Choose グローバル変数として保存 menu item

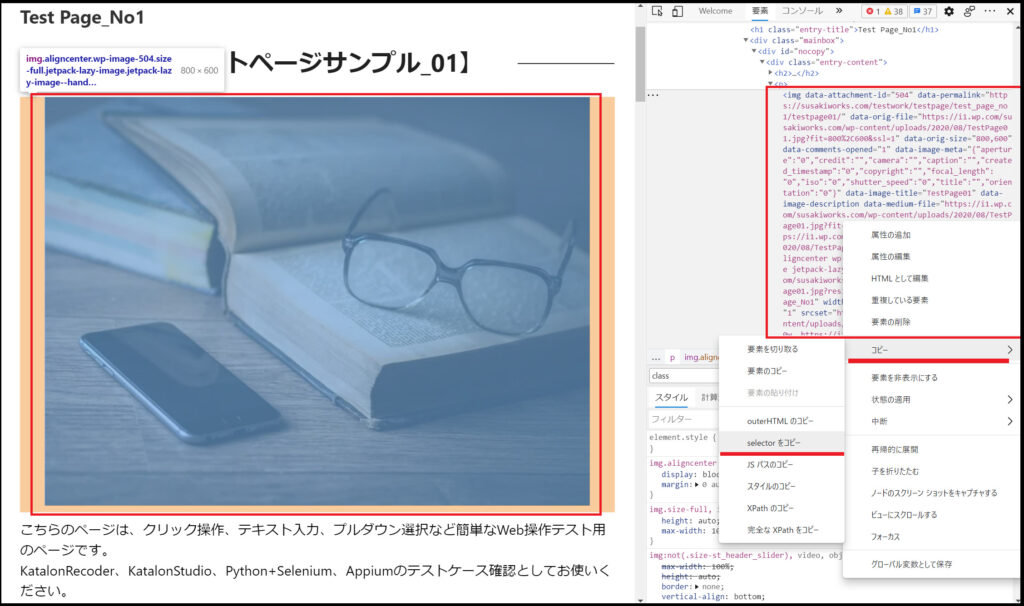click(911, 564)
